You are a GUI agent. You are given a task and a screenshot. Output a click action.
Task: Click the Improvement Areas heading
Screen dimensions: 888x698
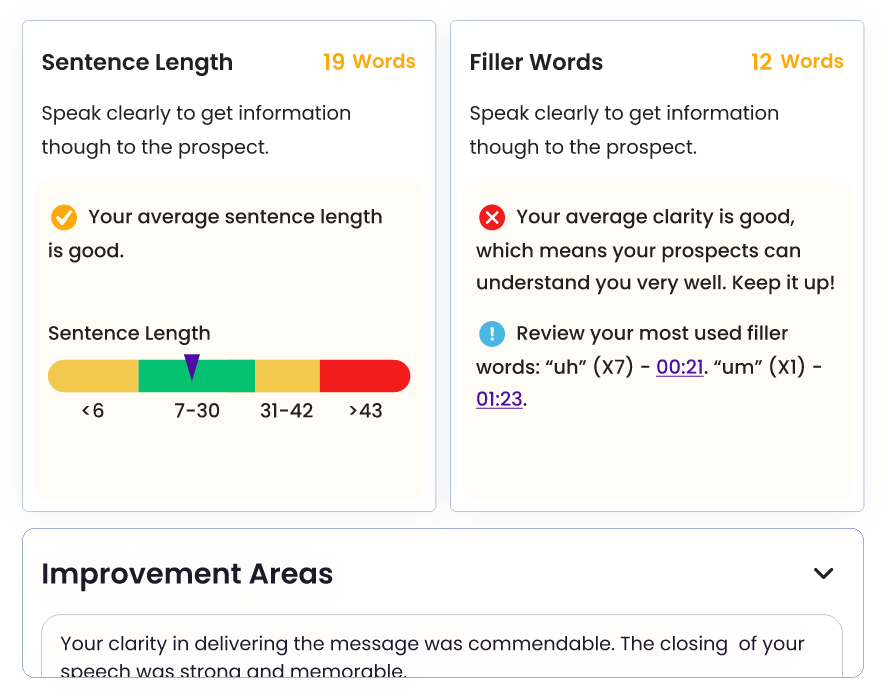187,574
